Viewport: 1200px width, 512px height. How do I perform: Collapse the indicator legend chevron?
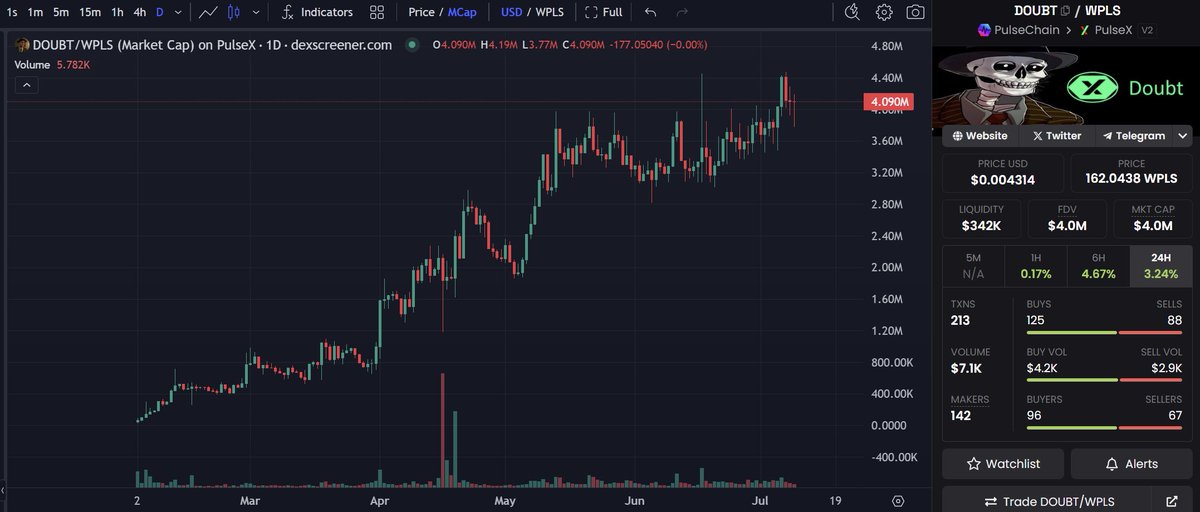coord(27,86)
